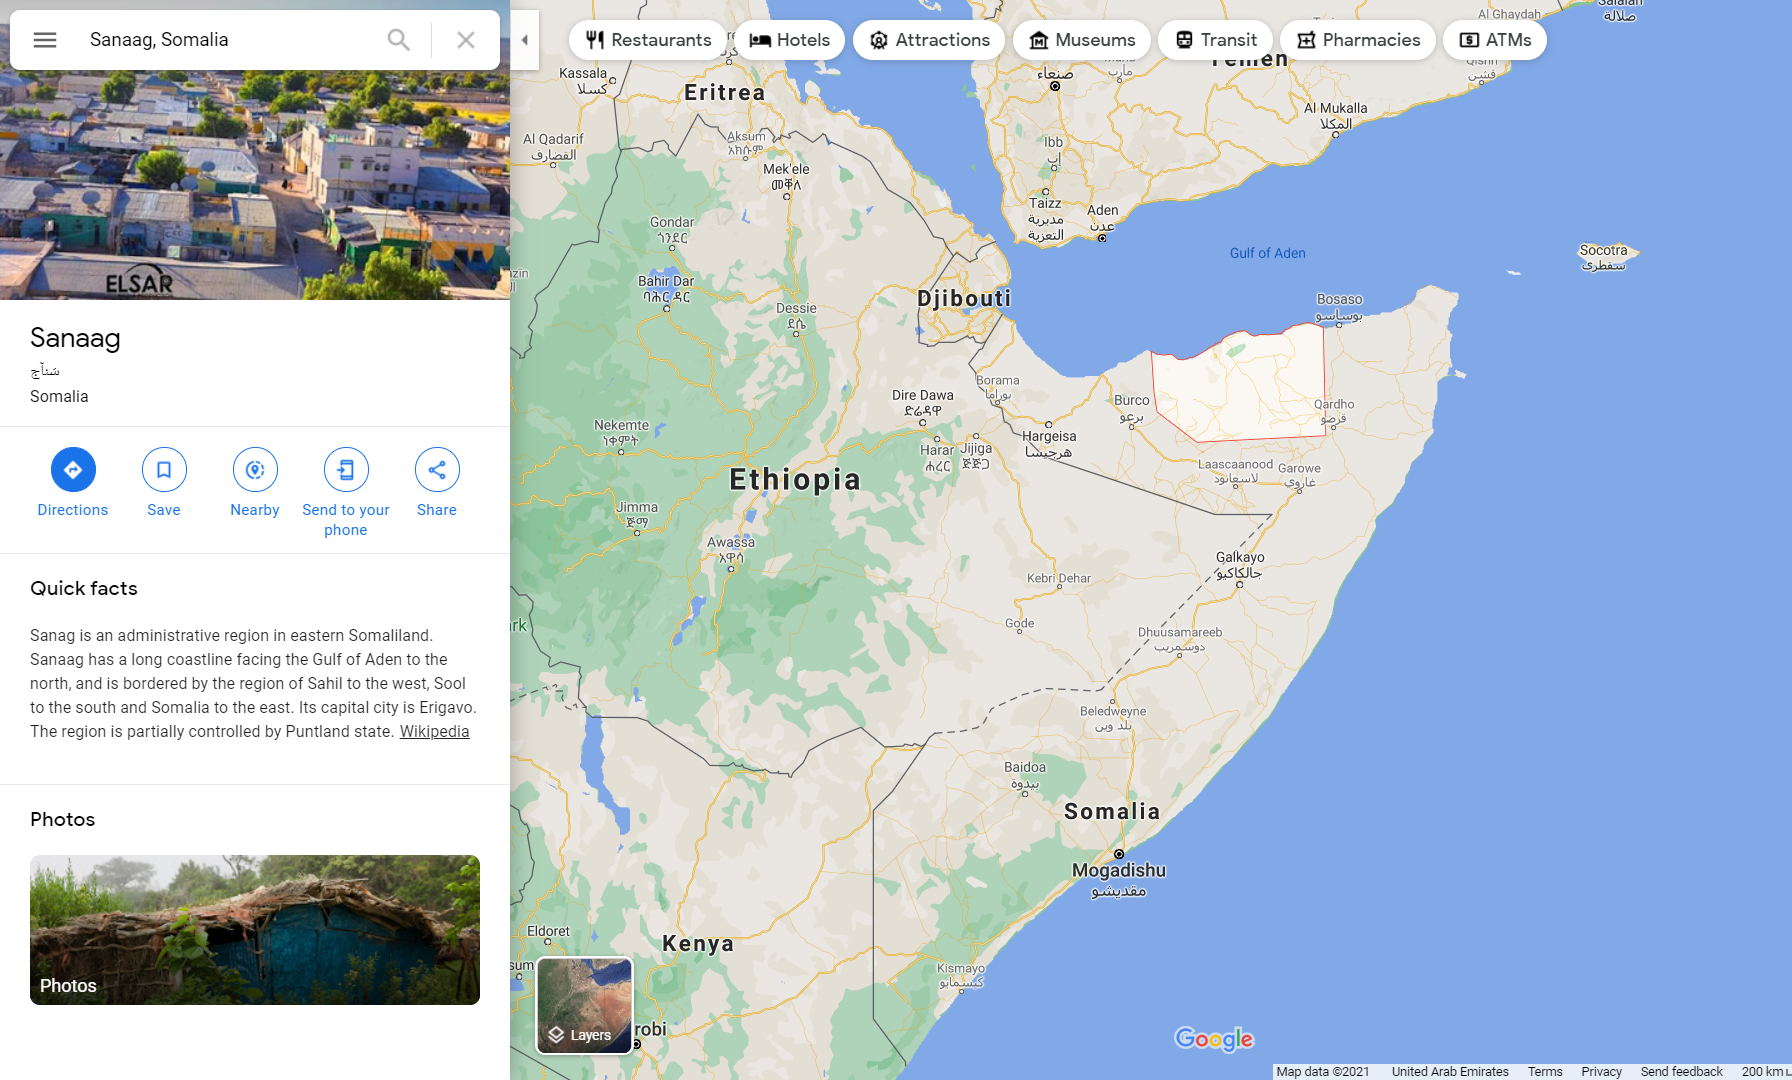Click the Sanaag, Somalia search field
Screen dimensions: 1792x1080
tap(230, 40)
